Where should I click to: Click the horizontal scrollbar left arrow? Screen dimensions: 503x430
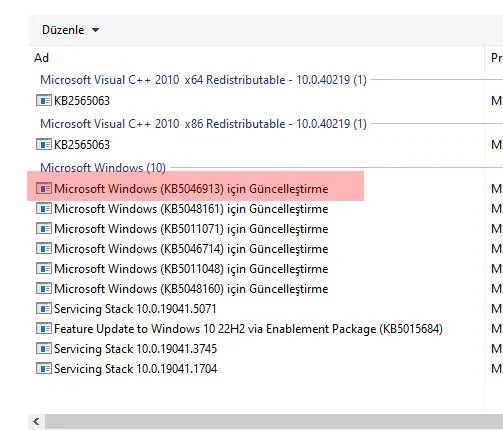(x=36, y=421)
